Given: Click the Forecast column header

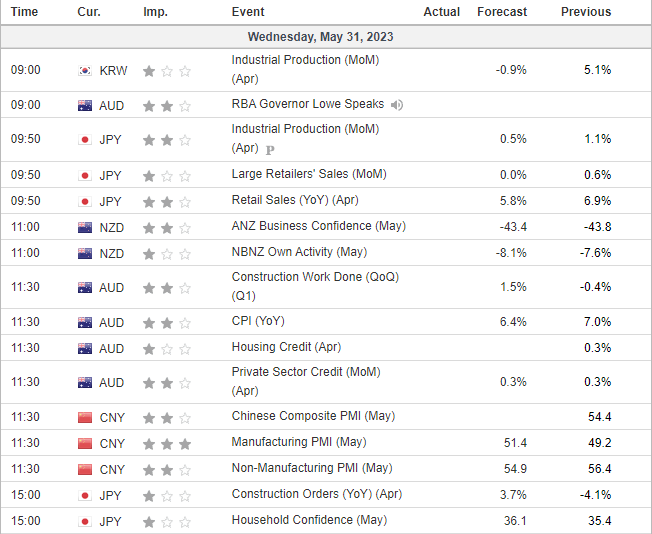Looking at the screenshot, I should tap(502, 12).
